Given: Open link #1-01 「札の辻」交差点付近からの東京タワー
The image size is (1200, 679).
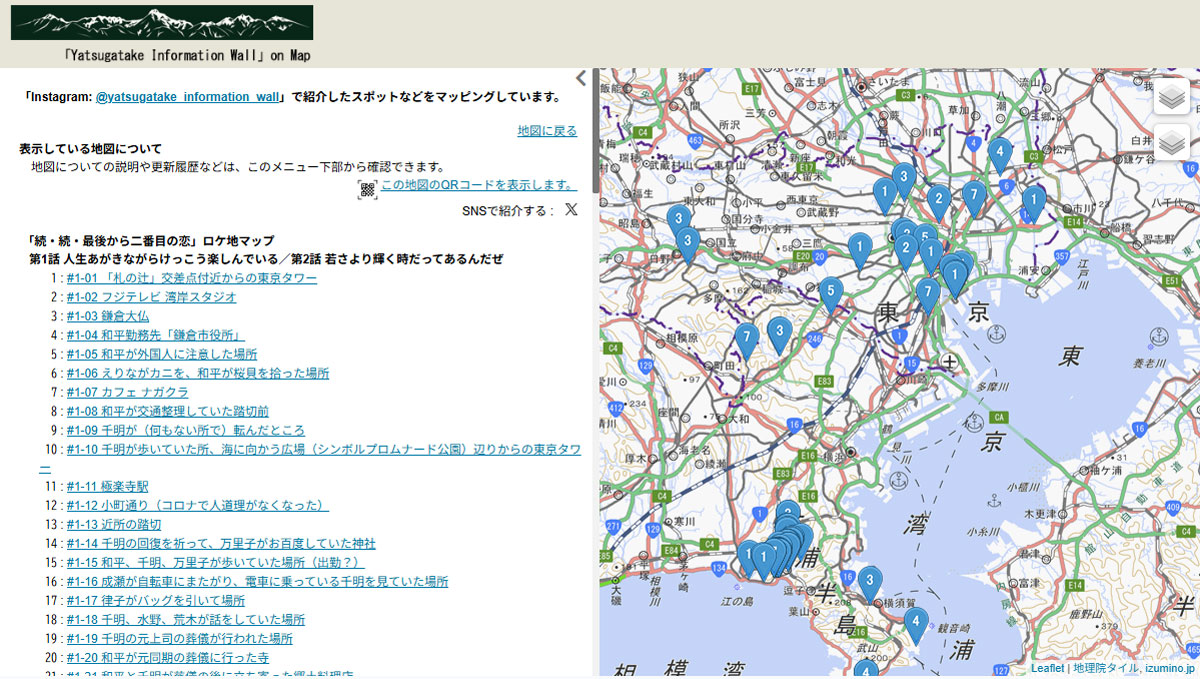Looking at the screenshot, I should [x=192, y=278].
